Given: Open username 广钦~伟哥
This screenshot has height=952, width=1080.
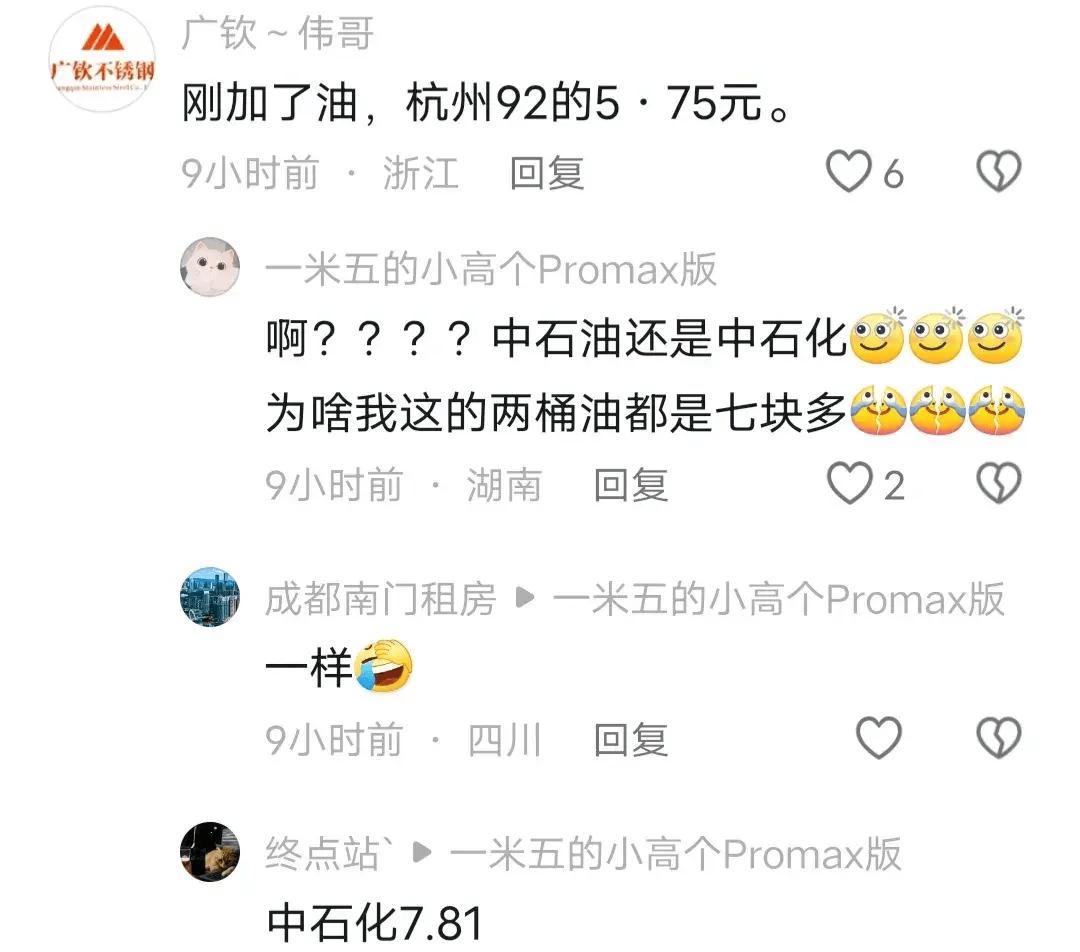Looking at the screenshot, I should tap(278, 33).
